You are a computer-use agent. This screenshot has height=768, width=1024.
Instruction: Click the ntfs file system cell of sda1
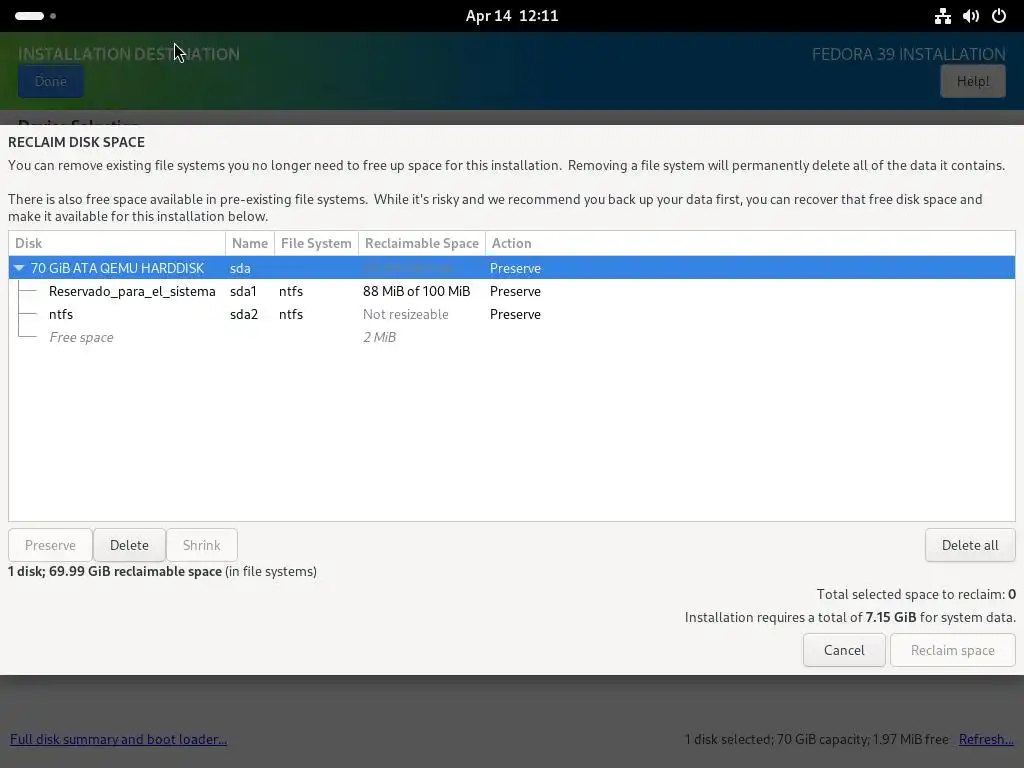291,291
